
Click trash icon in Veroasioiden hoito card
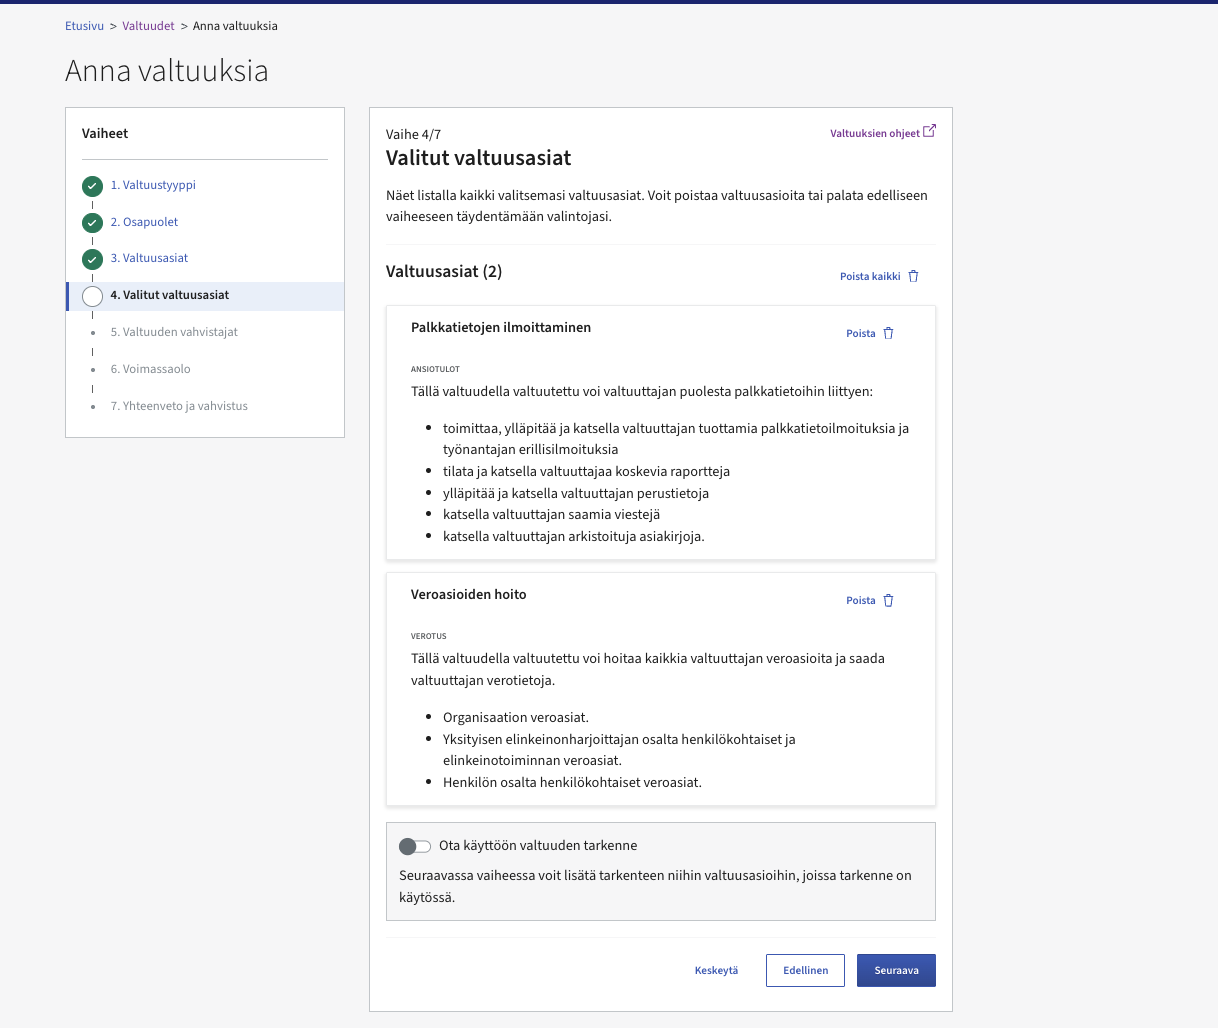[x=888, y=600]
